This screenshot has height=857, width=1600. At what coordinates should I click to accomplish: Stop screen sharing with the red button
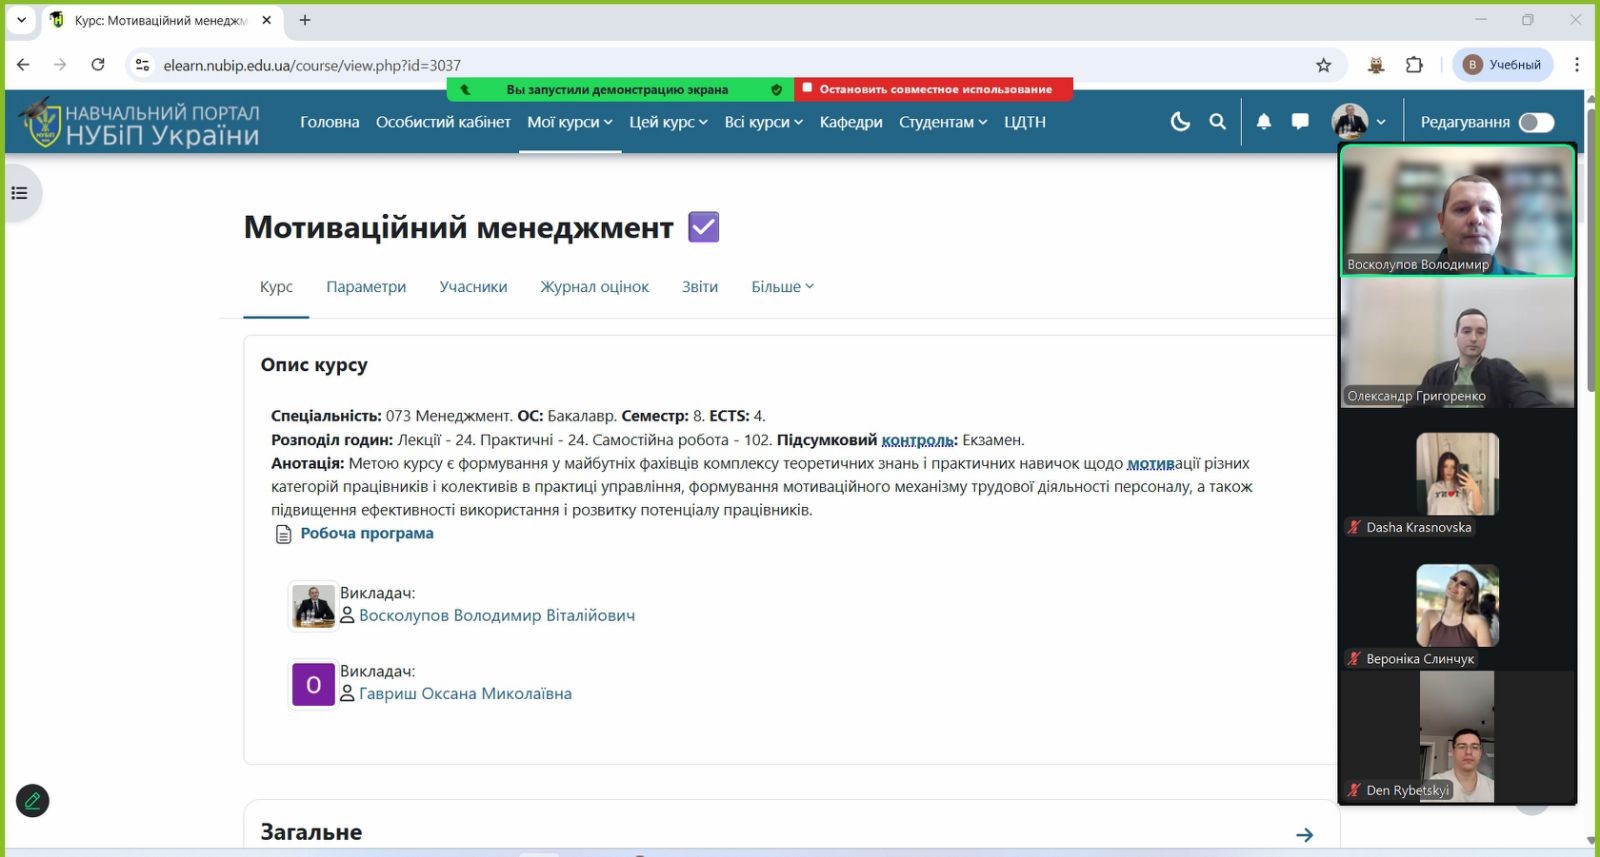click(934, 89)
